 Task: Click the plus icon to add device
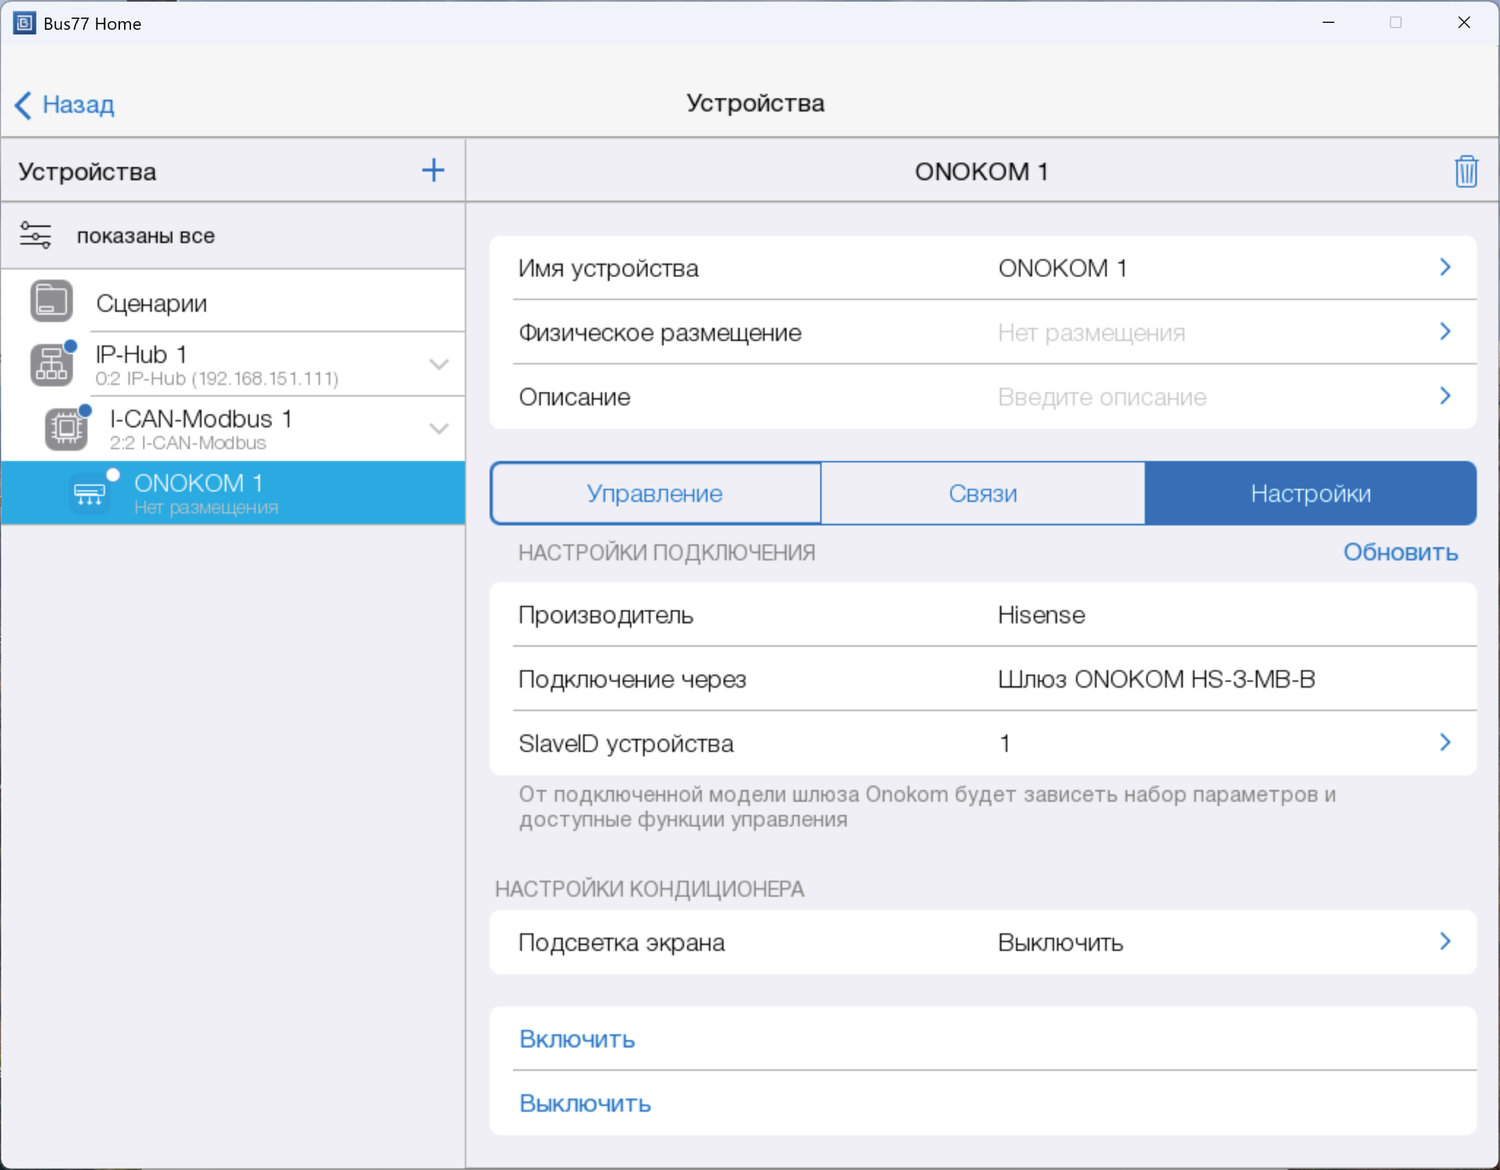point(433,170)
